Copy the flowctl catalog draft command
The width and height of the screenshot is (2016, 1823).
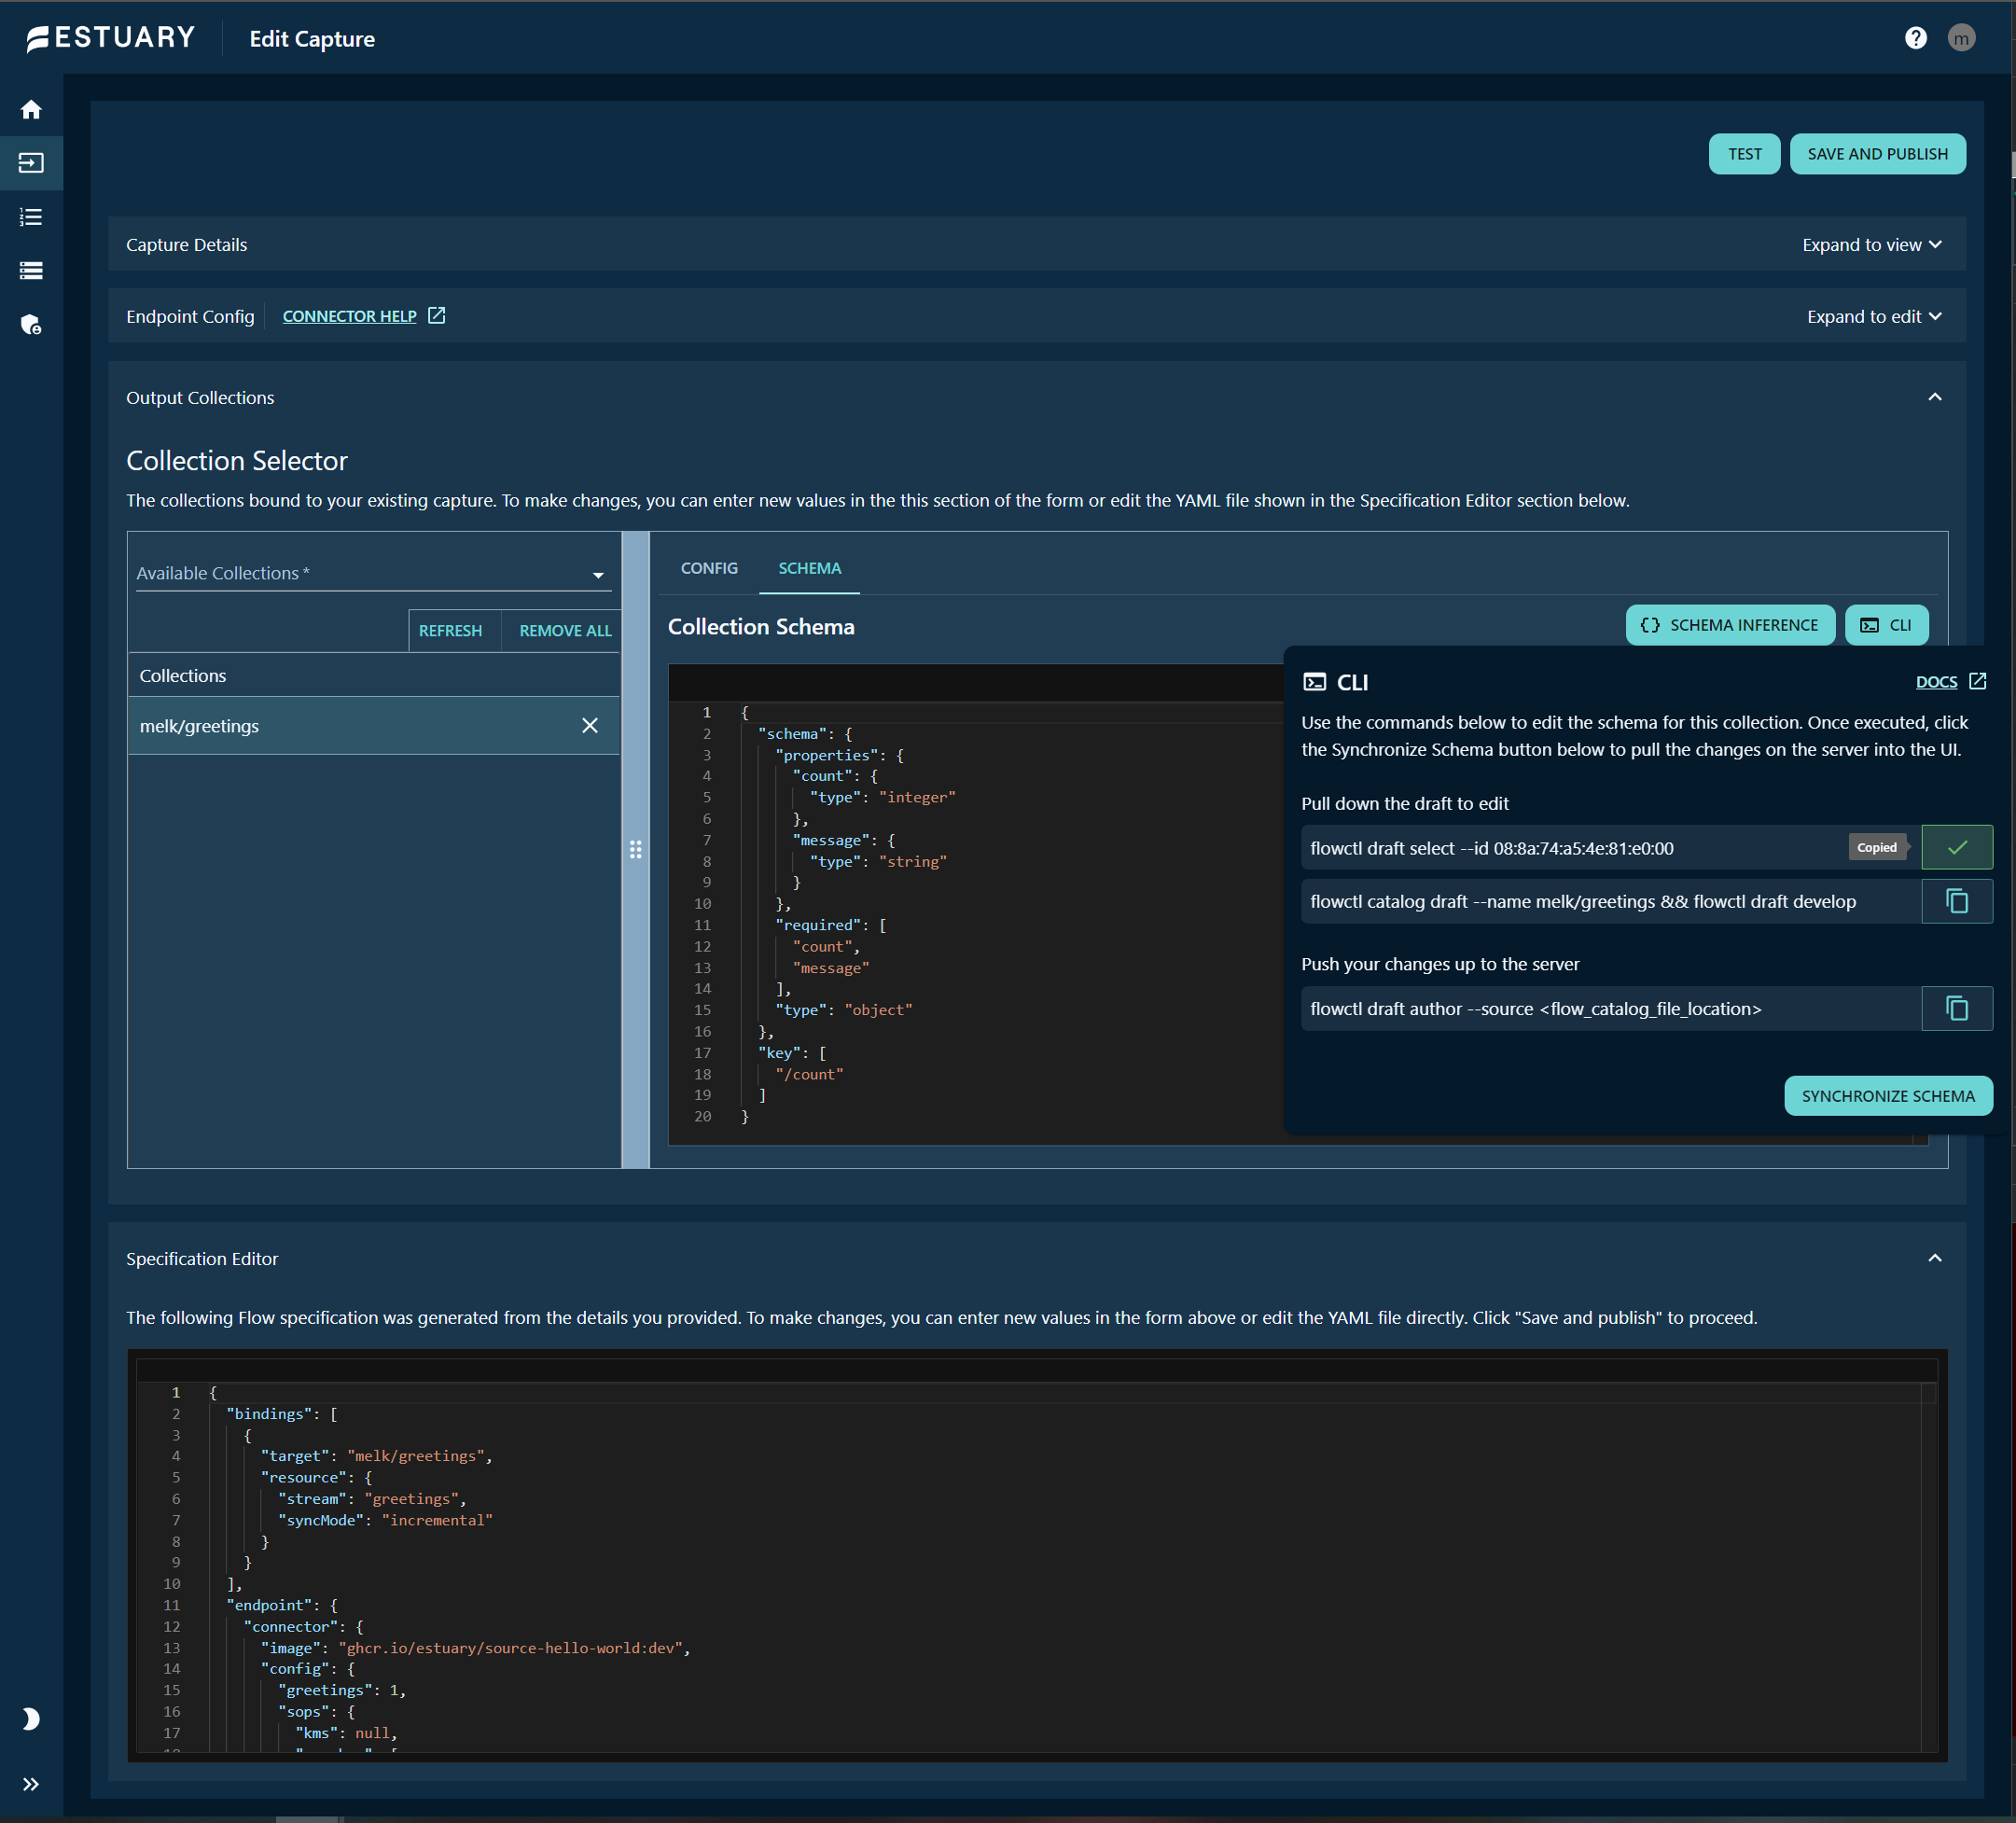click(1957, 901)
